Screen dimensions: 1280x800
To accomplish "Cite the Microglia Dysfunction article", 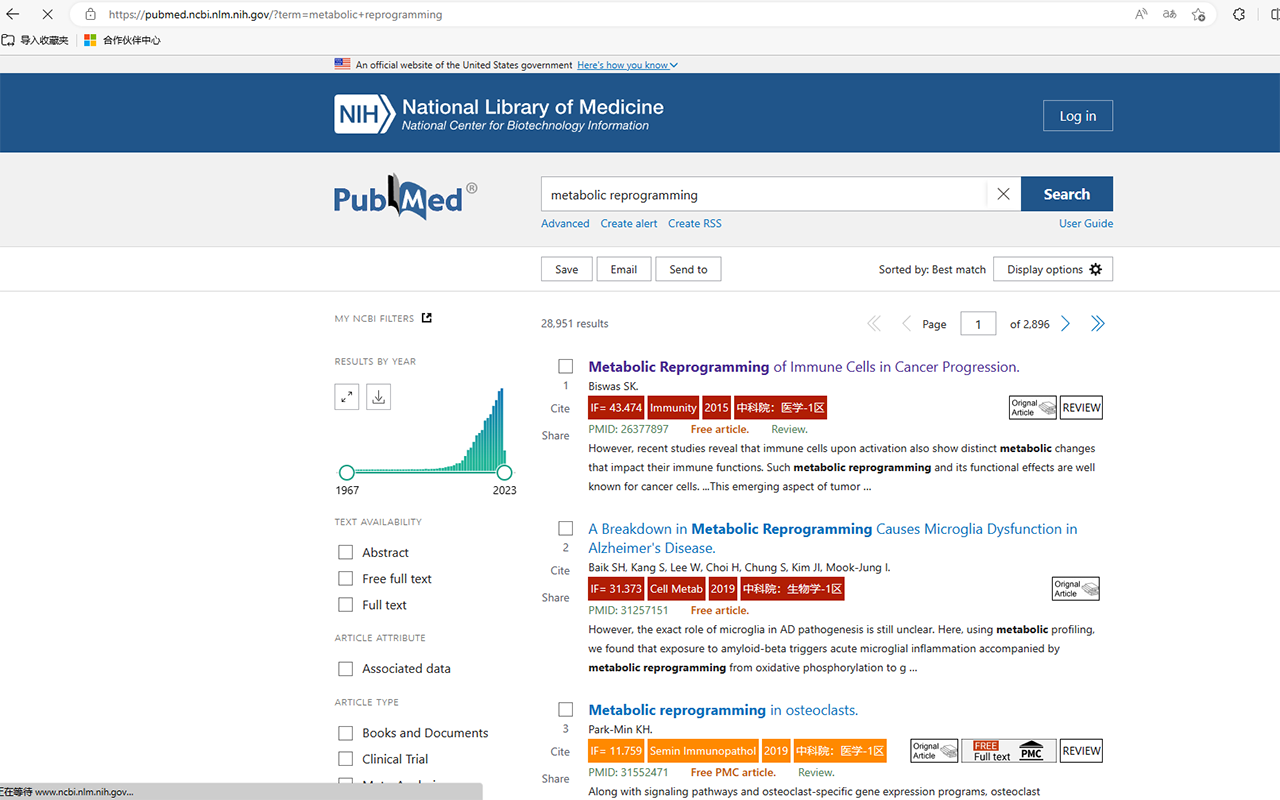I will (x=560, y=570).
